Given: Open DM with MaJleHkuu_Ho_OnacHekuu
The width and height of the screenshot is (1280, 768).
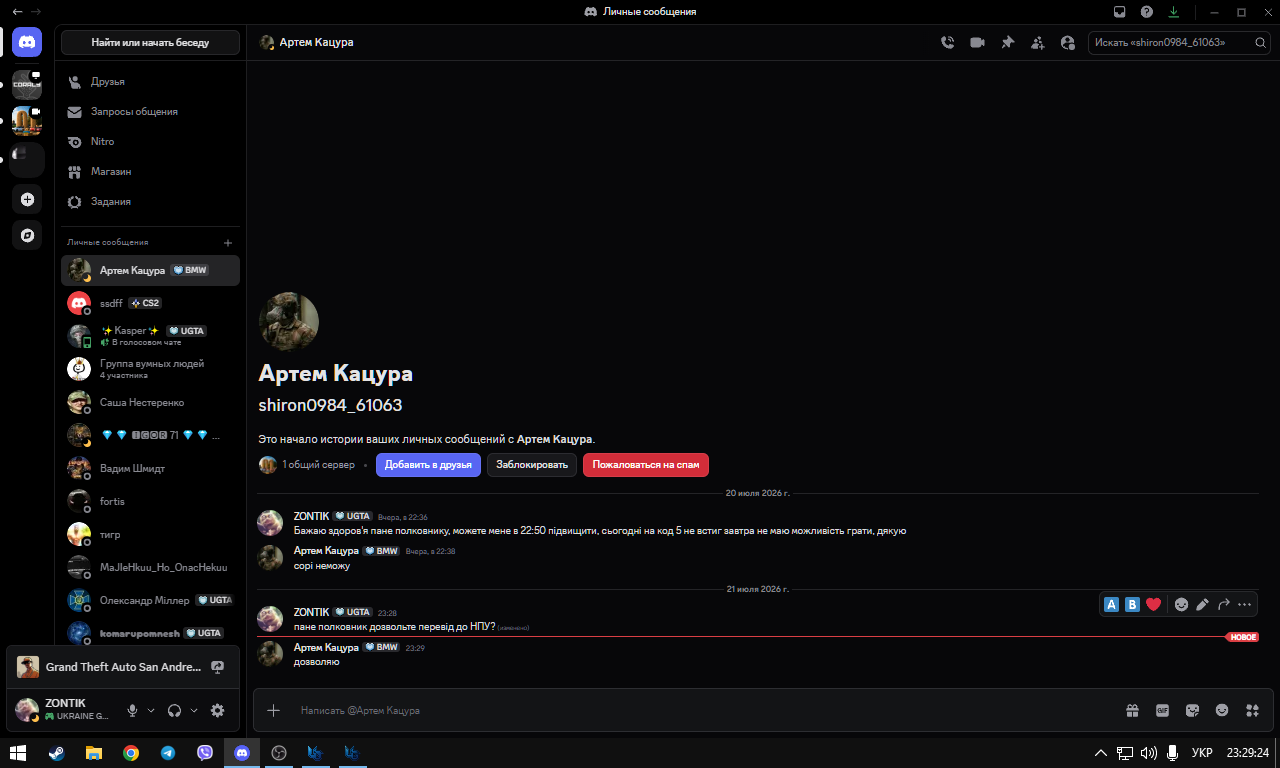Looking at the screenshot, I should click(x=150, y=567).
